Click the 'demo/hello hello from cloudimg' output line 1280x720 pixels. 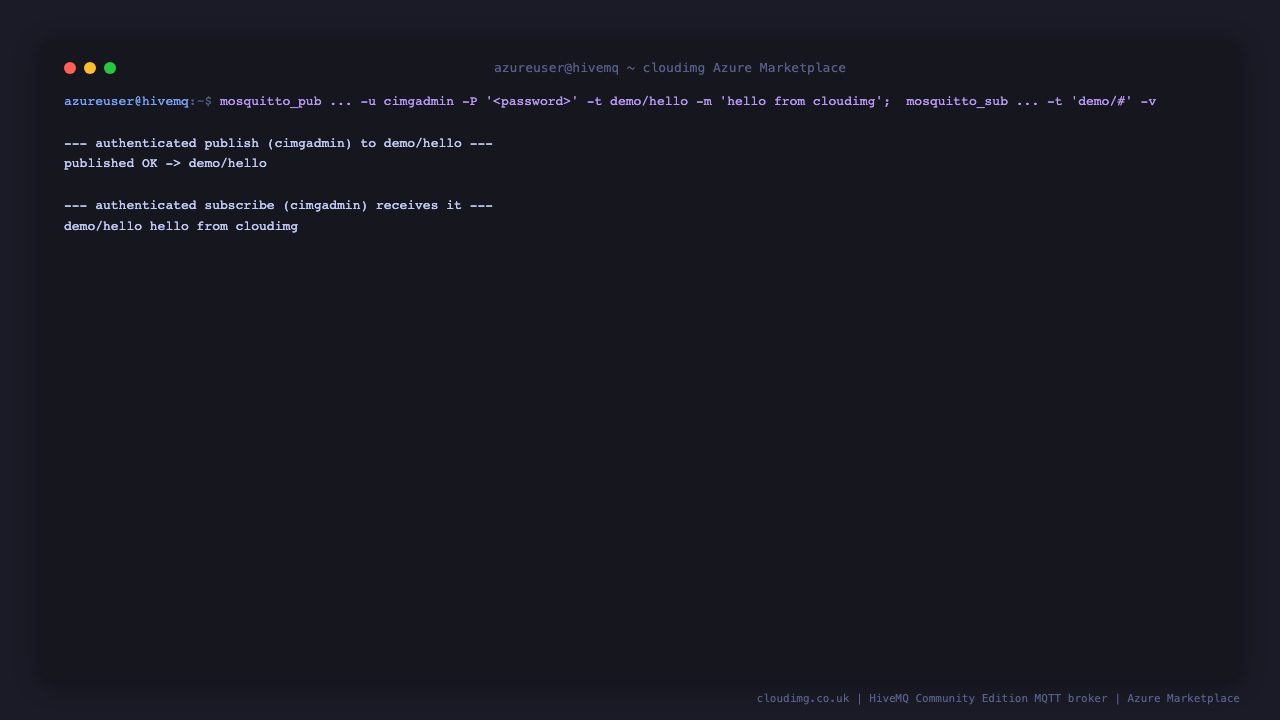[x=181, y=226]
